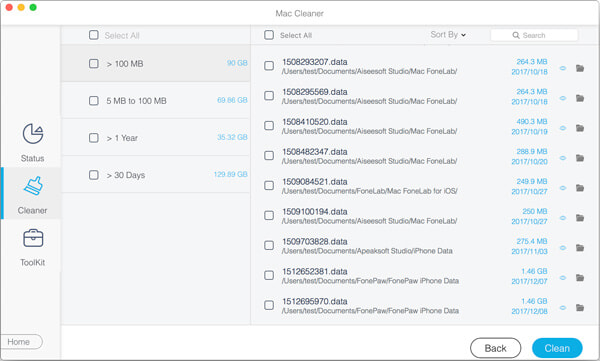Screen dimensions: 600x361
Task: Reveal 1509703828.data using its folder icon
Action: point(580,248)
